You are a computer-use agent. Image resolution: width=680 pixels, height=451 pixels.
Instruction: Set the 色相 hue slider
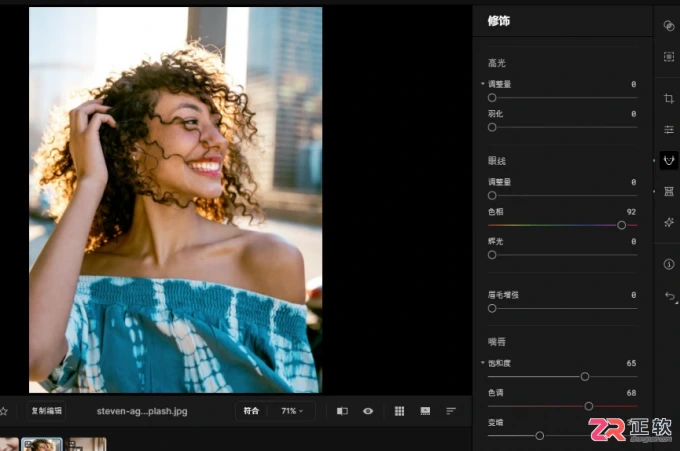(x=562, y=225)
